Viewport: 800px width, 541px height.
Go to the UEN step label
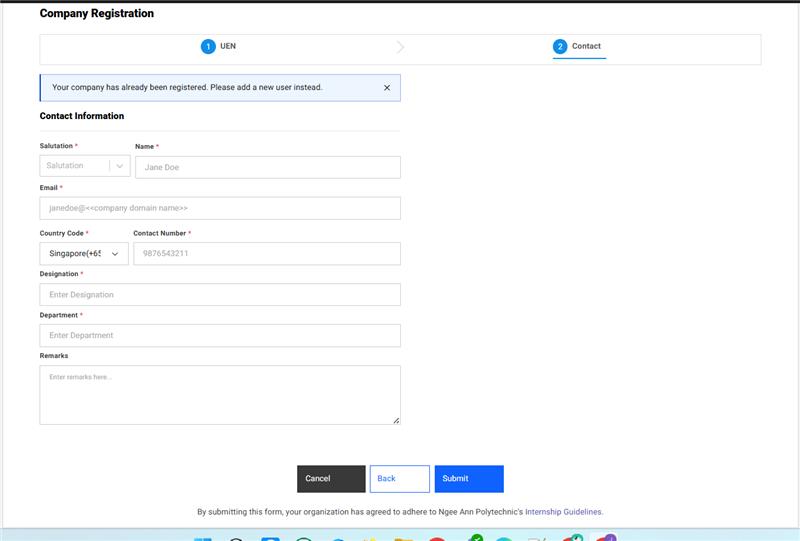pyautogui.click(x=228, y=47)
